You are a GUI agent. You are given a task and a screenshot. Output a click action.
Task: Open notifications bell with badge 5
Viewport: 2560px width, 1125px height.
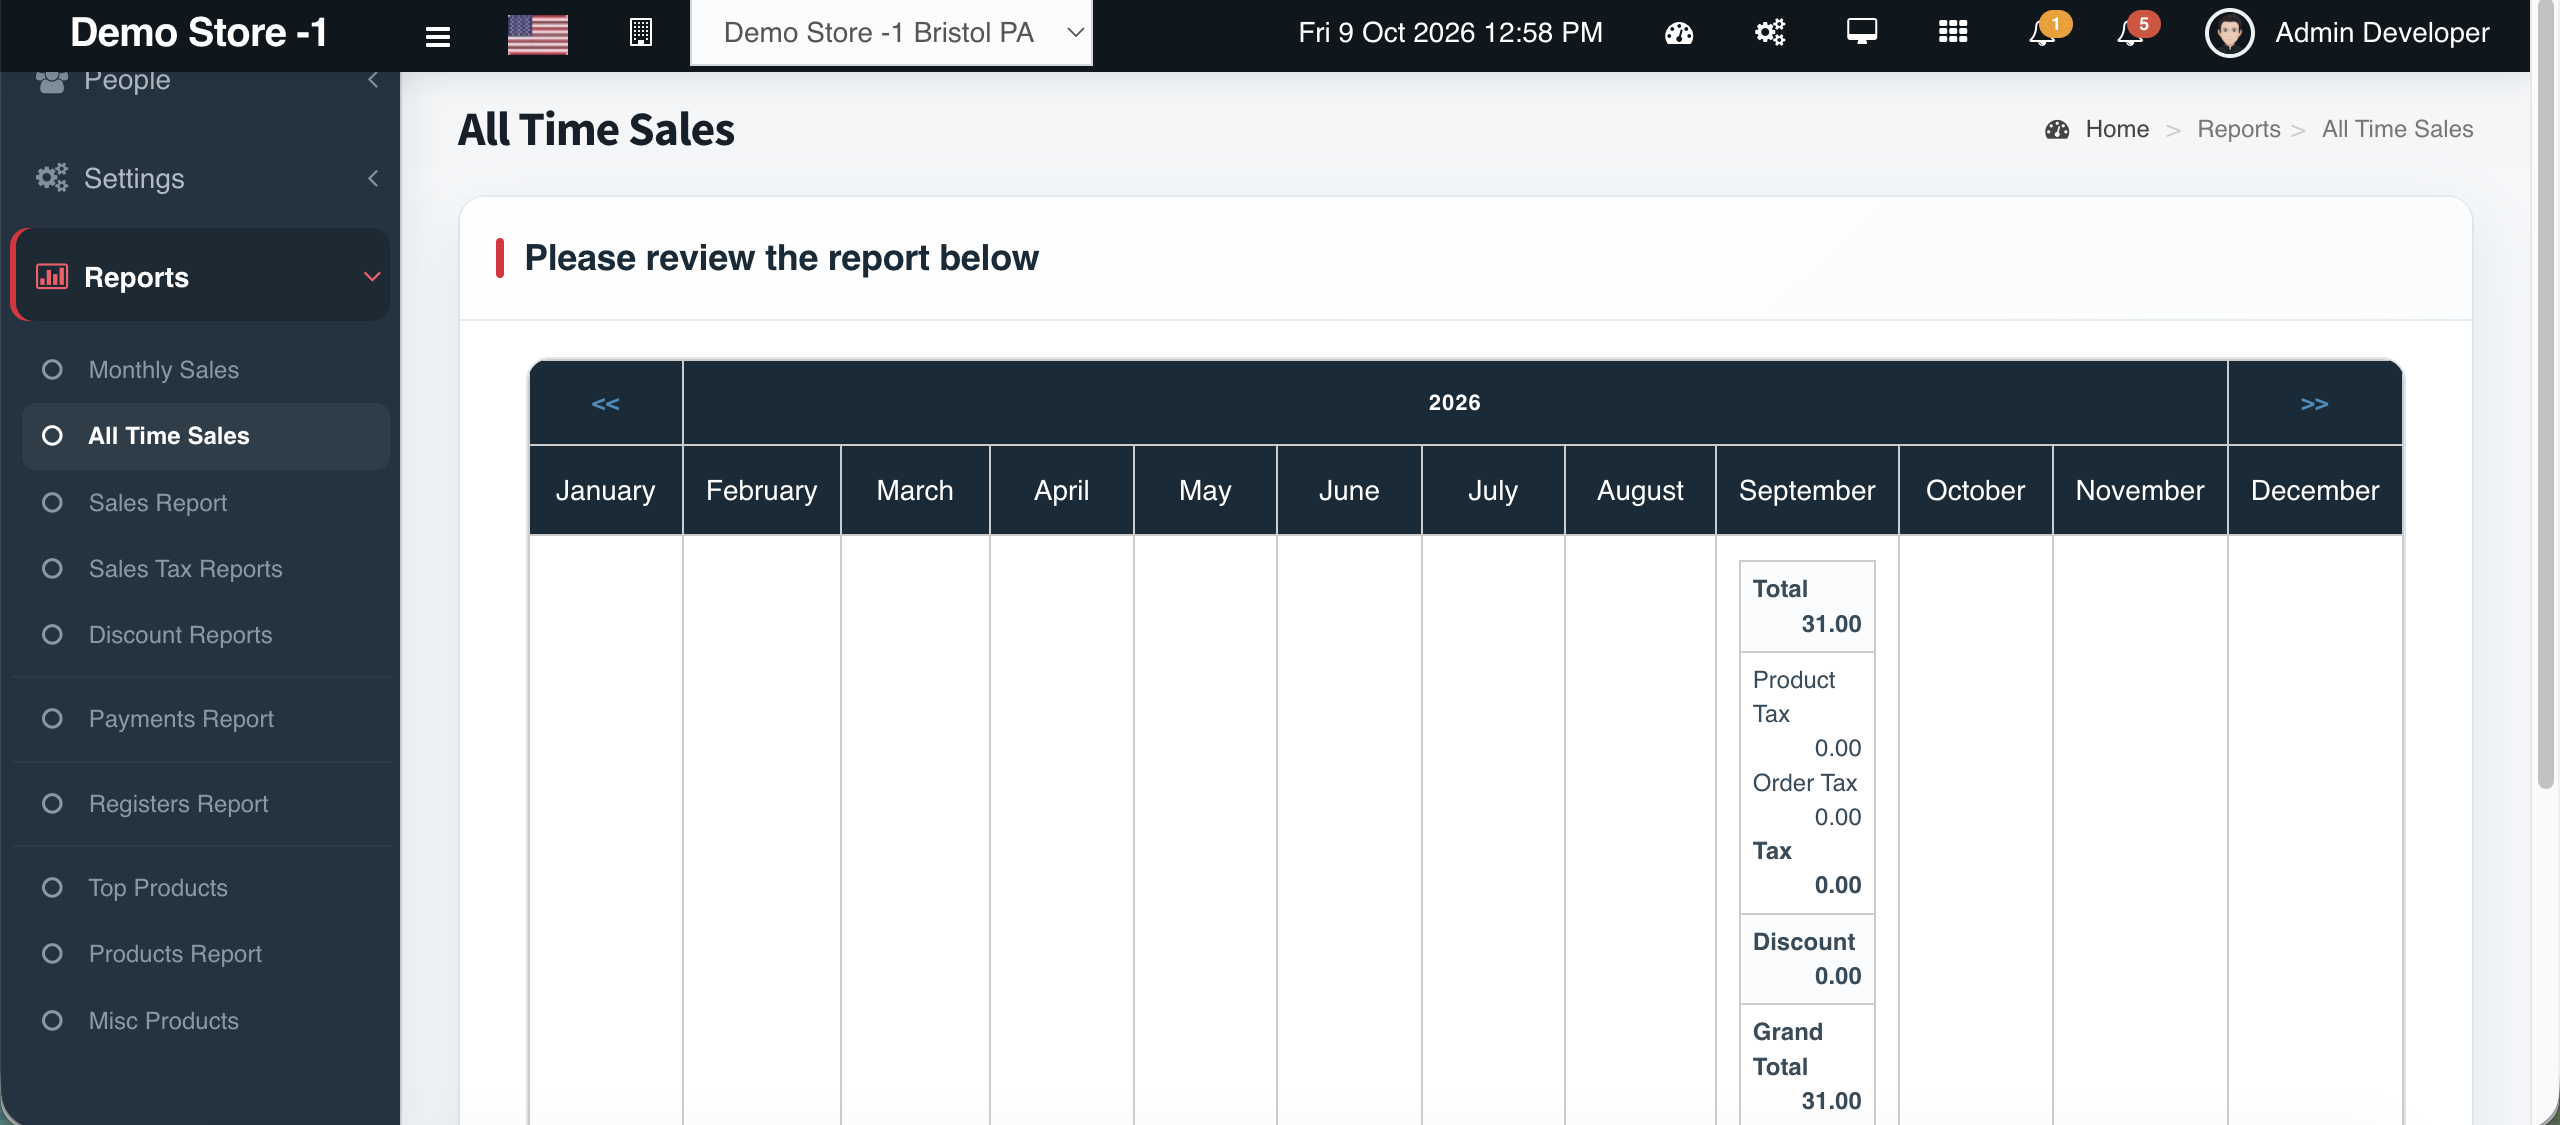tap(2136, 31)
